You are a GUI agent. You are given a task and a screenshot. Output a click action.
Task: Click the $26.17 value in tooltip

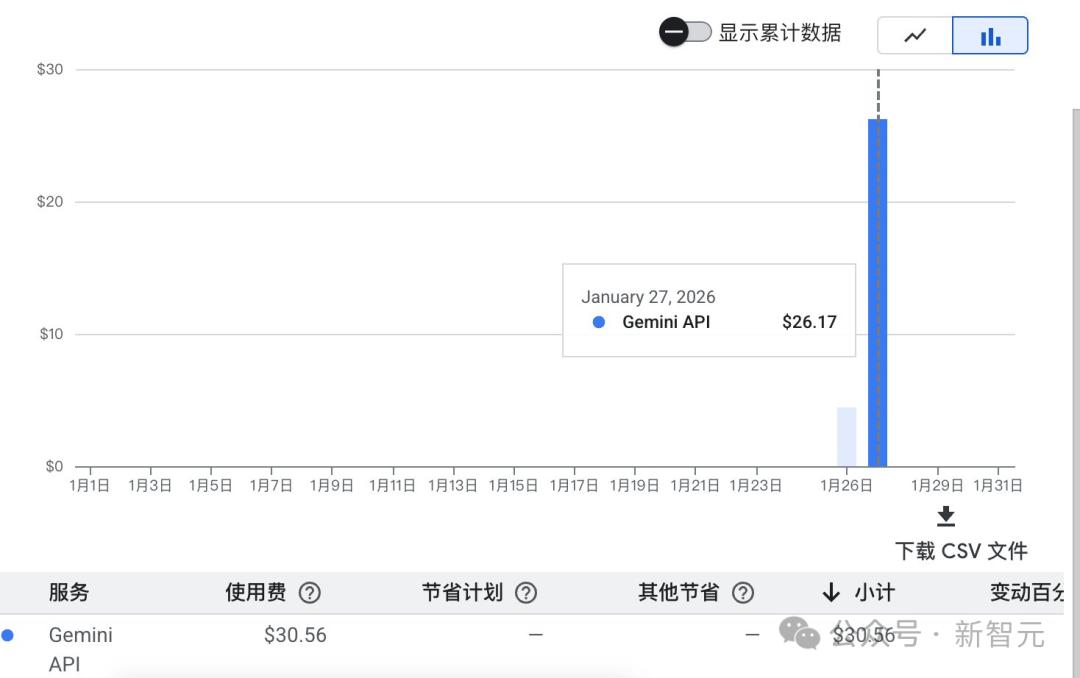click(x=809, y=322)
